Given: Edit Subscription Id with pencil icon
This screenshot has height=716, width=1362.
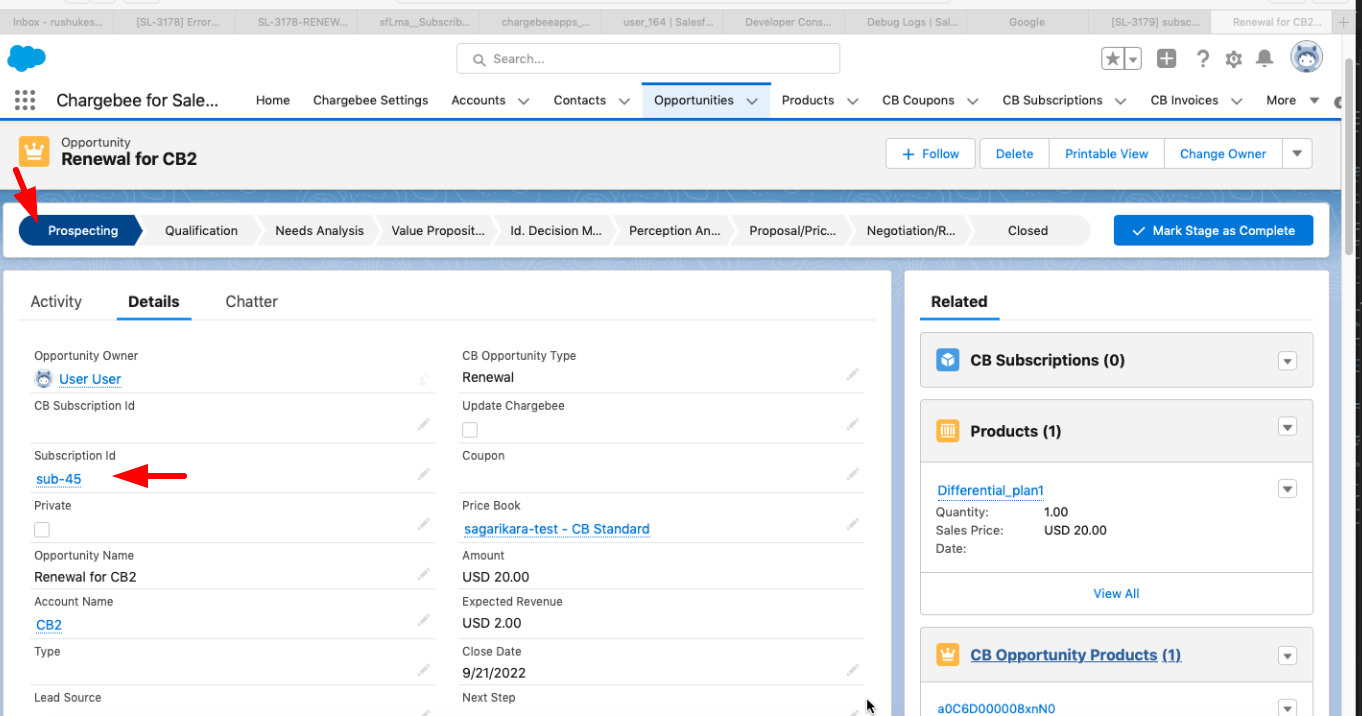Looking at the screenshot, I should (x=424, y=474).
